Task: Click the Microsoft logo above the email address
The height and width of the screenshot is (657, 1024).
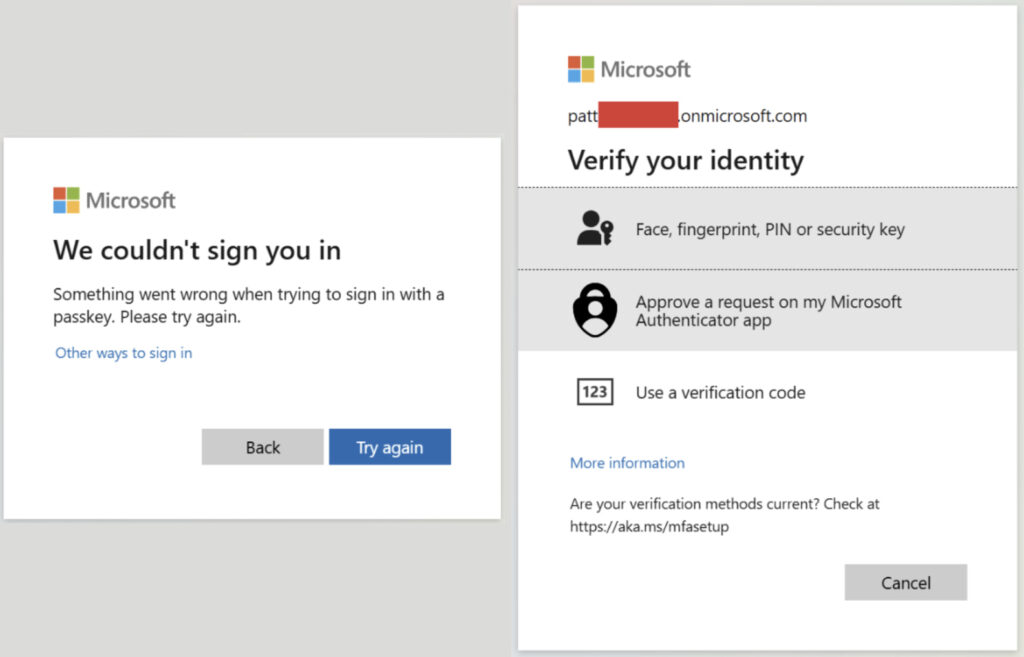Action: (629, 69)
